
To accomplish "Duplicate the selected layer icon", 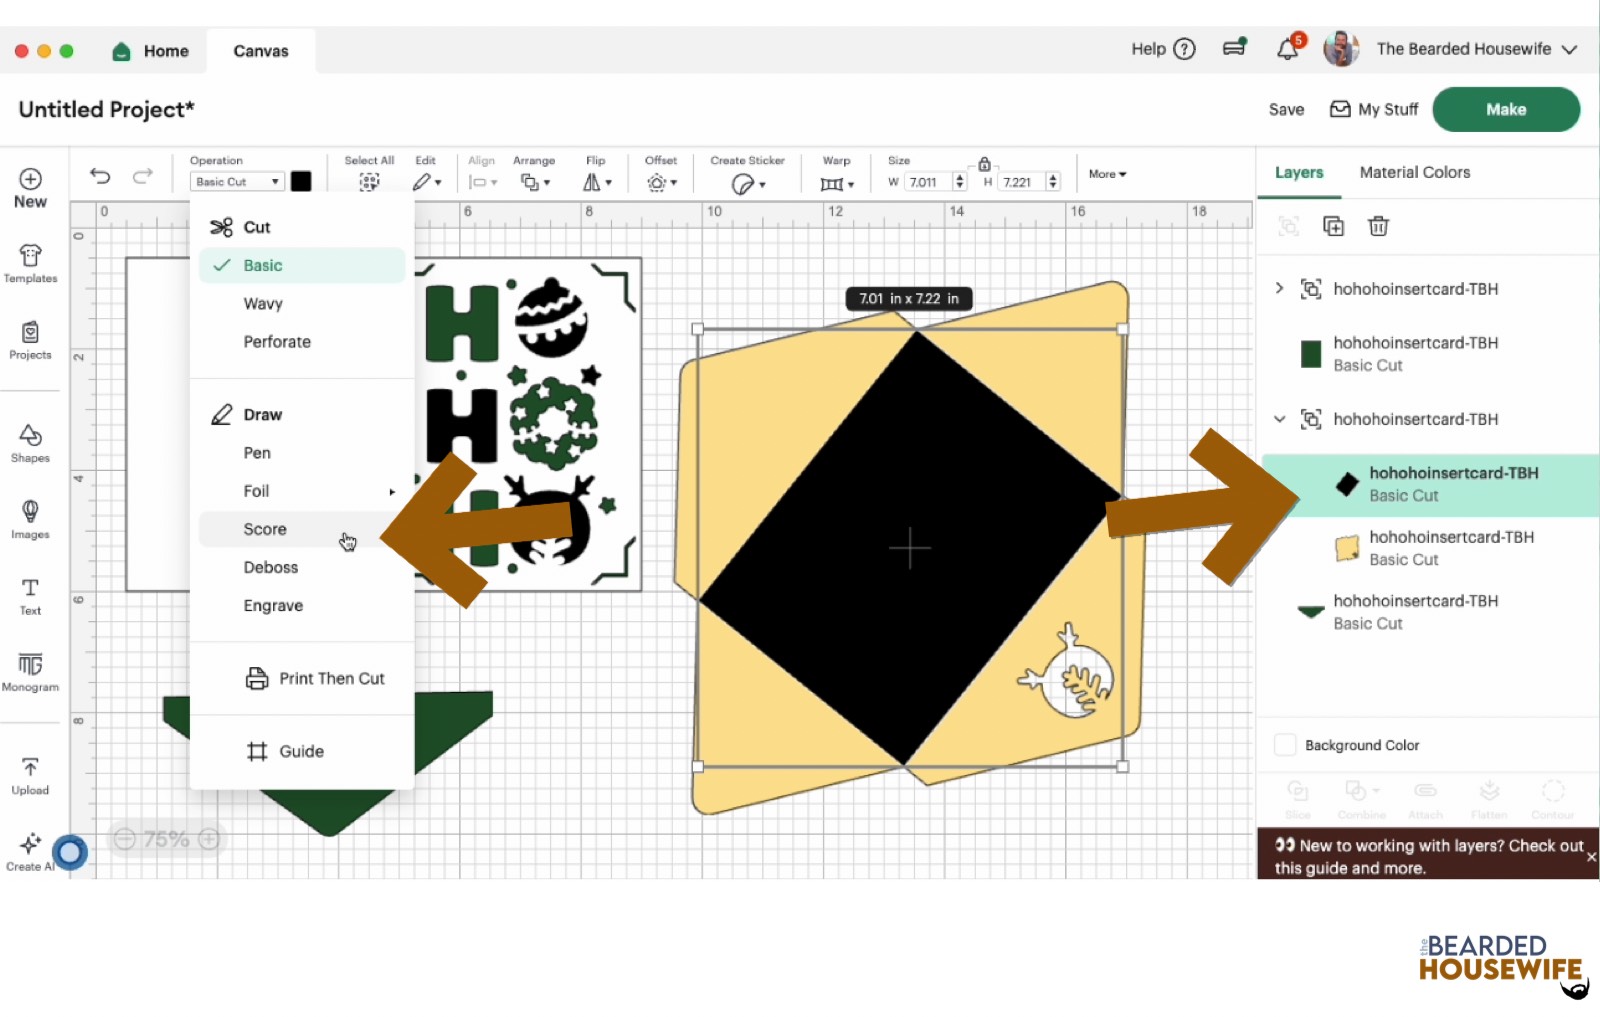I will (x=1333, y=226).
